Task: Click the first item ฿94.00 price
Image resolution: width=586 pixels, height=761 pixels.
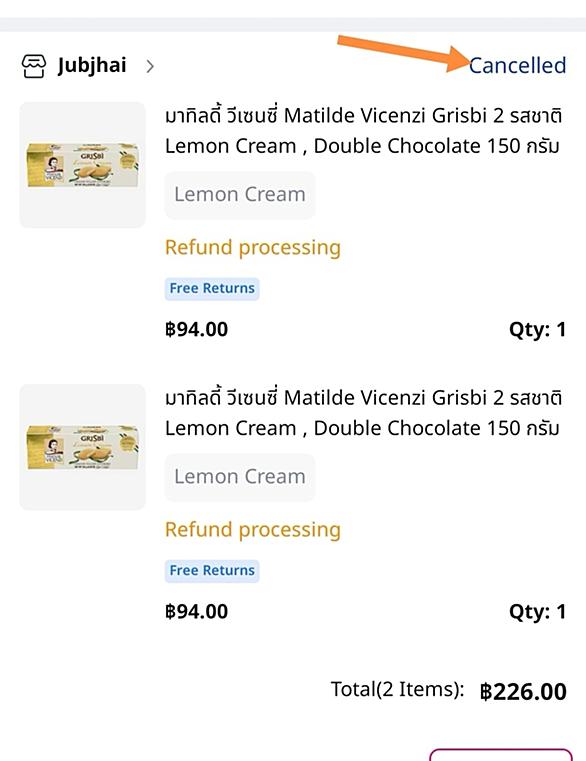Action: pos(197,330)
